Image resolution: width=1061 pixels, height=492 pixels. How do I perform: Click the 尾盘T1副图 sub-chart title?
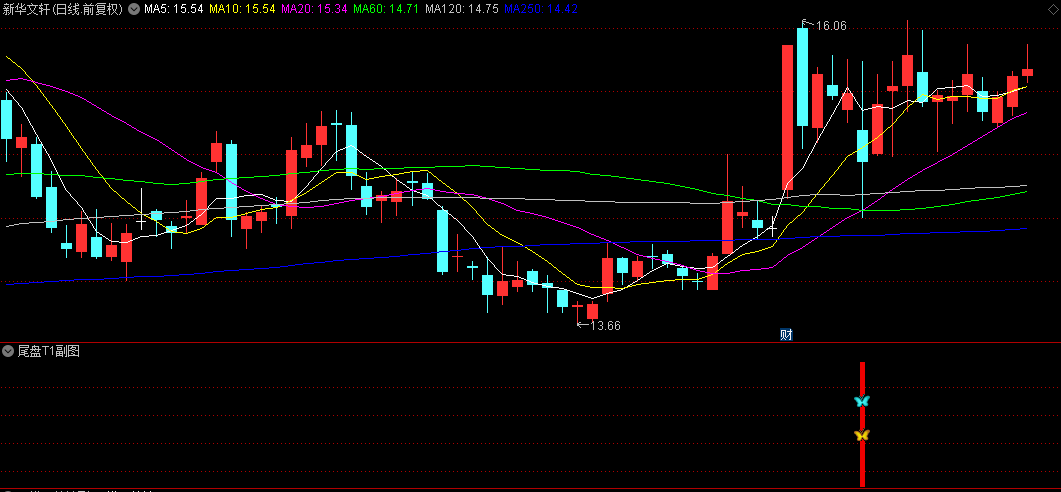48,351
